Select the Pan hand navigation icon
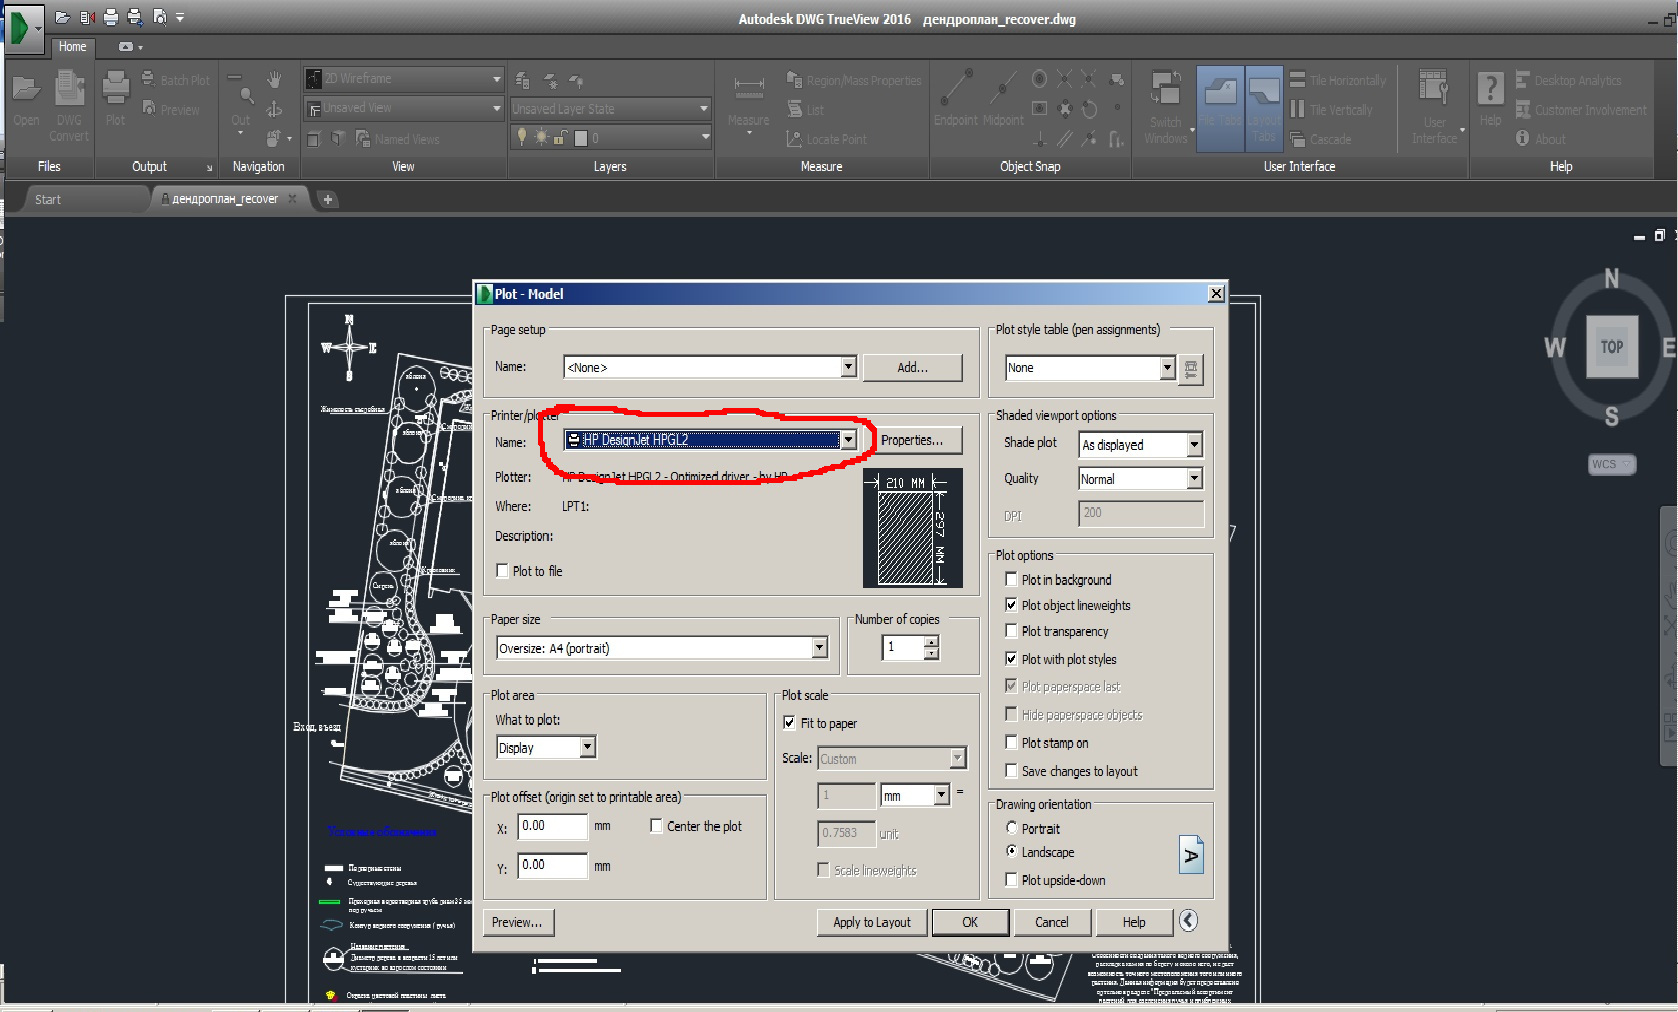Viewport: 1678px width, 1012px height. pyautogui.click(x=274, y=80)
